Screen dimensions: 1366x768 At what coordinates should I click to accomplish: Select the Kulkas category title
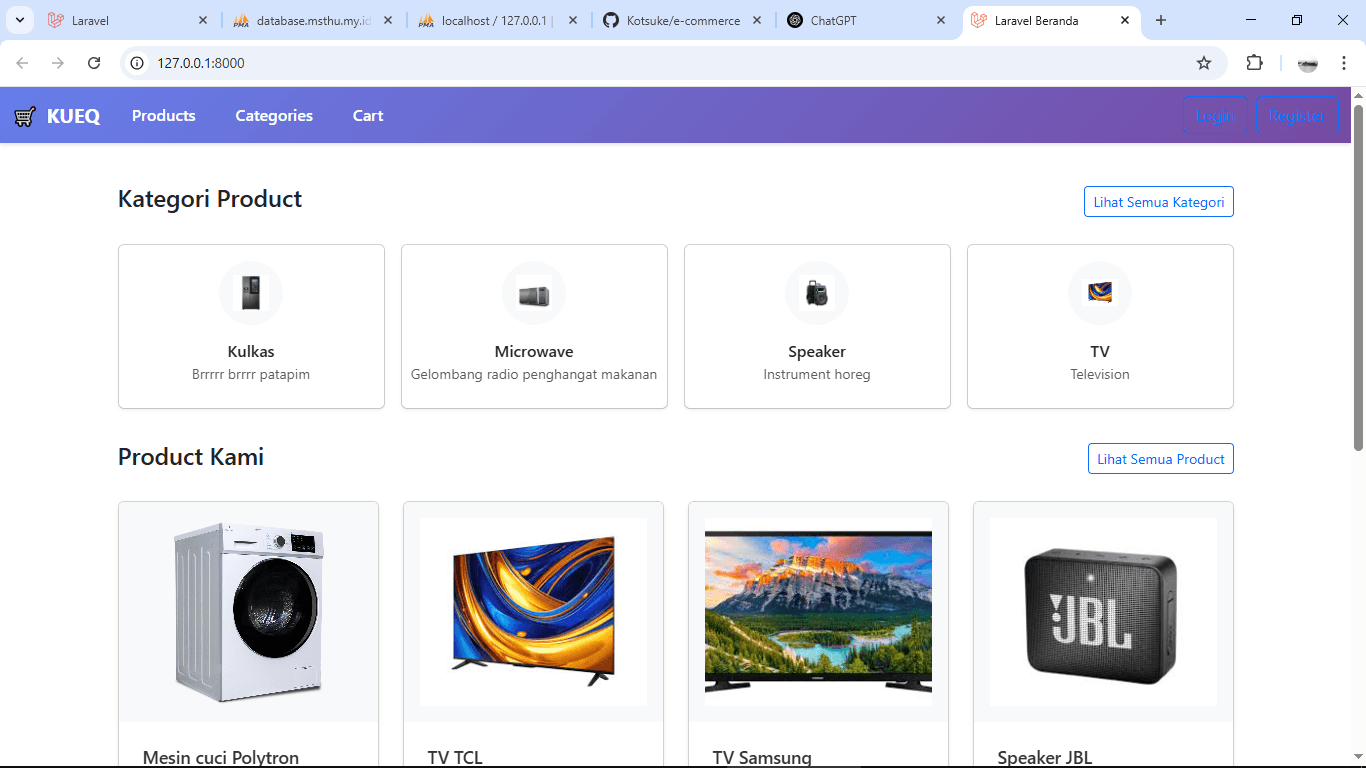[x=251, y=352]
